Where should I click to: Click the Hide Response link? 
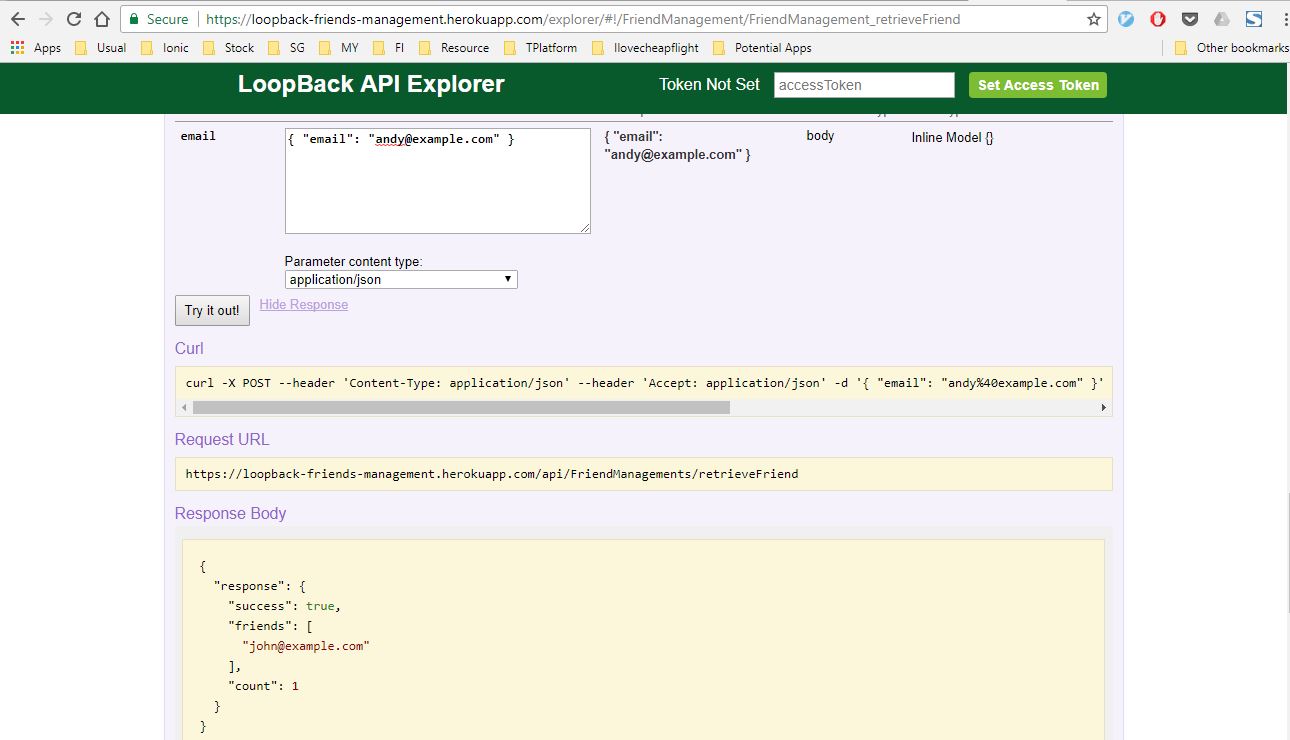point(304,304)
